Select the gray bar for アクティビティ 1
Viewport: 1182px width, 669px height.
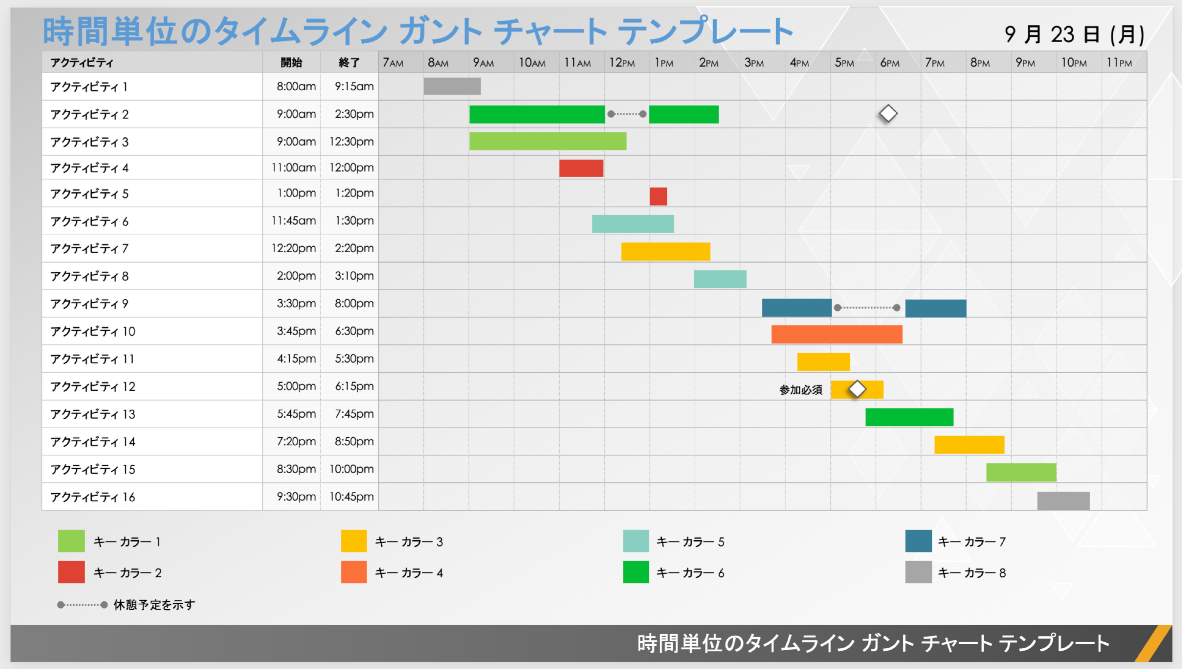[x=452, y=86]
